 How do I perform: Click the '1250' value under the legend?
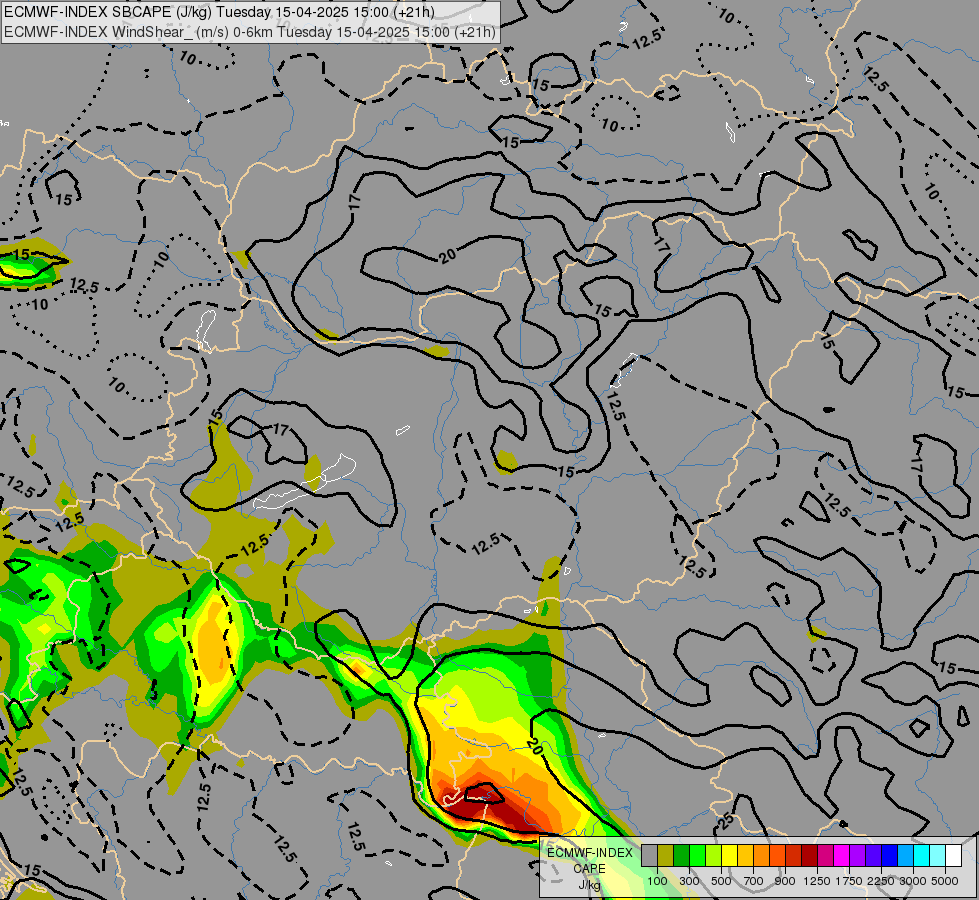(817, 881)
